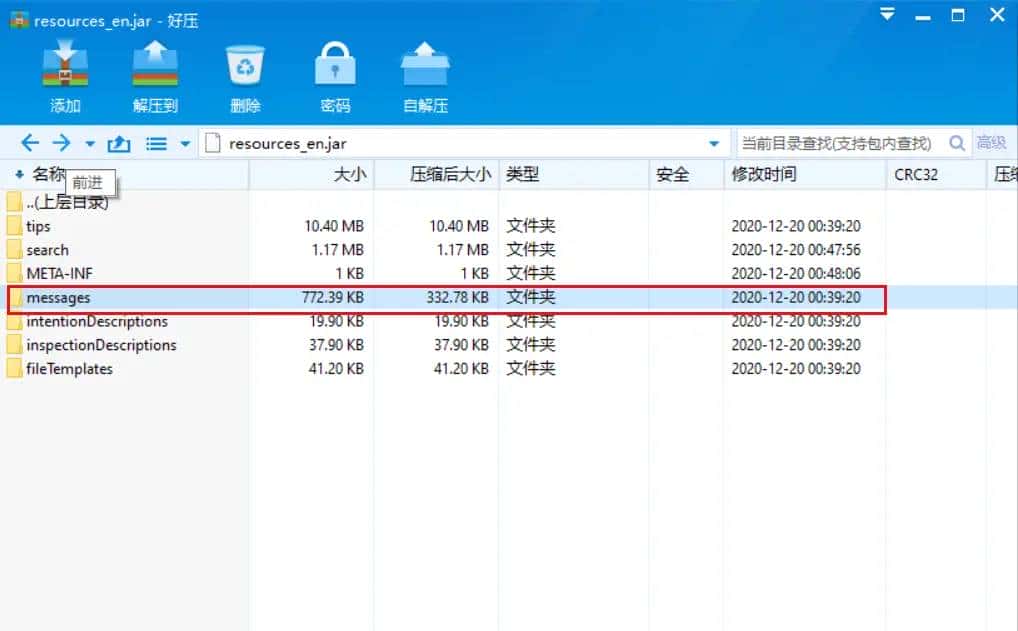
Task: Click the search magnifier icon
Action: coord(956,143)
